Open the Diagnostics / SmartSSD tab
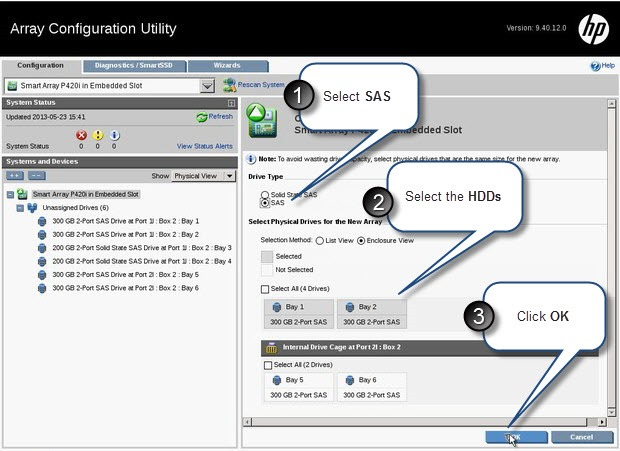 (x=134, y=66)
